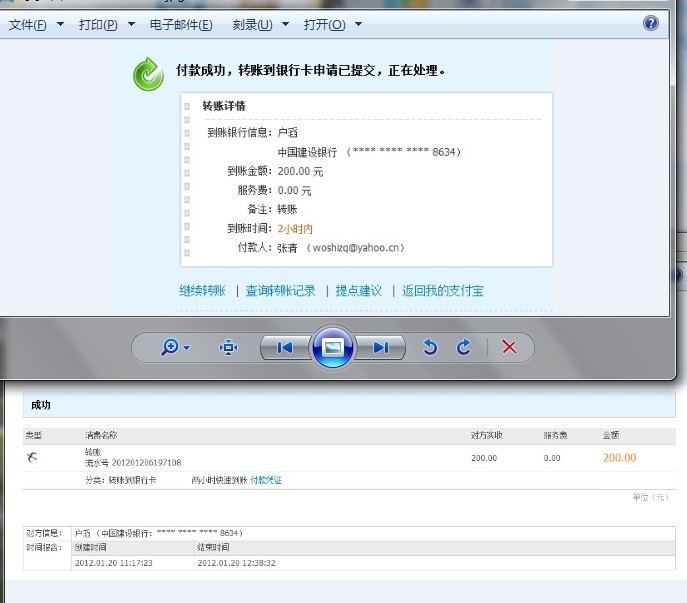Image resolution: width=687 pixels, height=603 pixels.
Task: Start the slideshow with center round button
Action: pyautogui.click(x=333, y=348)
